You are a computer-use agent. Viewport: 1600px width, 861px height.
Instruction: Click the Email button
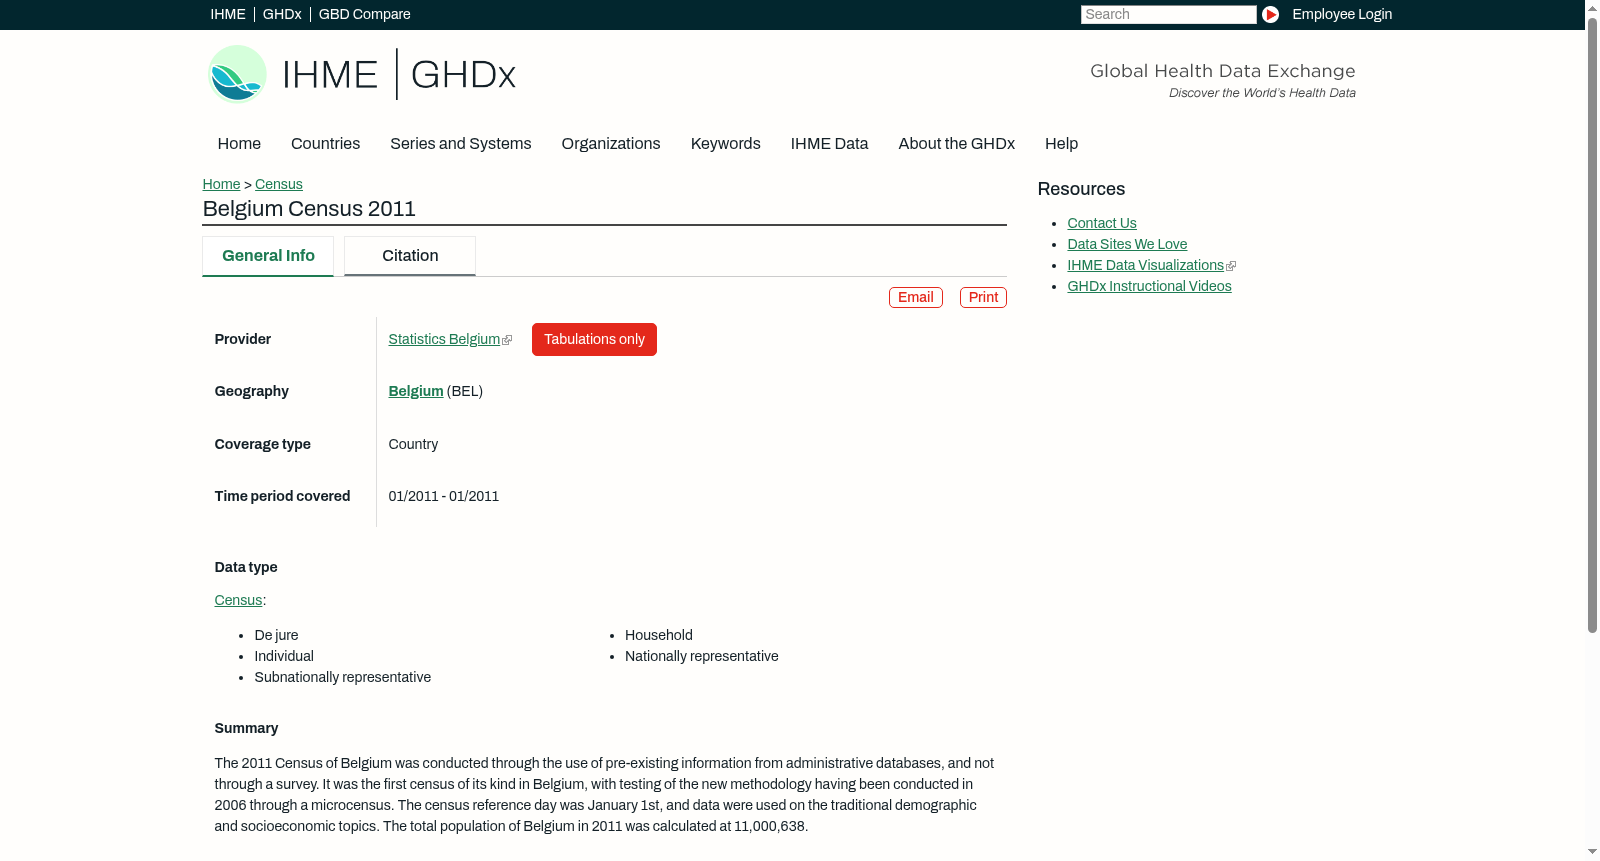[x=916, y=297]
